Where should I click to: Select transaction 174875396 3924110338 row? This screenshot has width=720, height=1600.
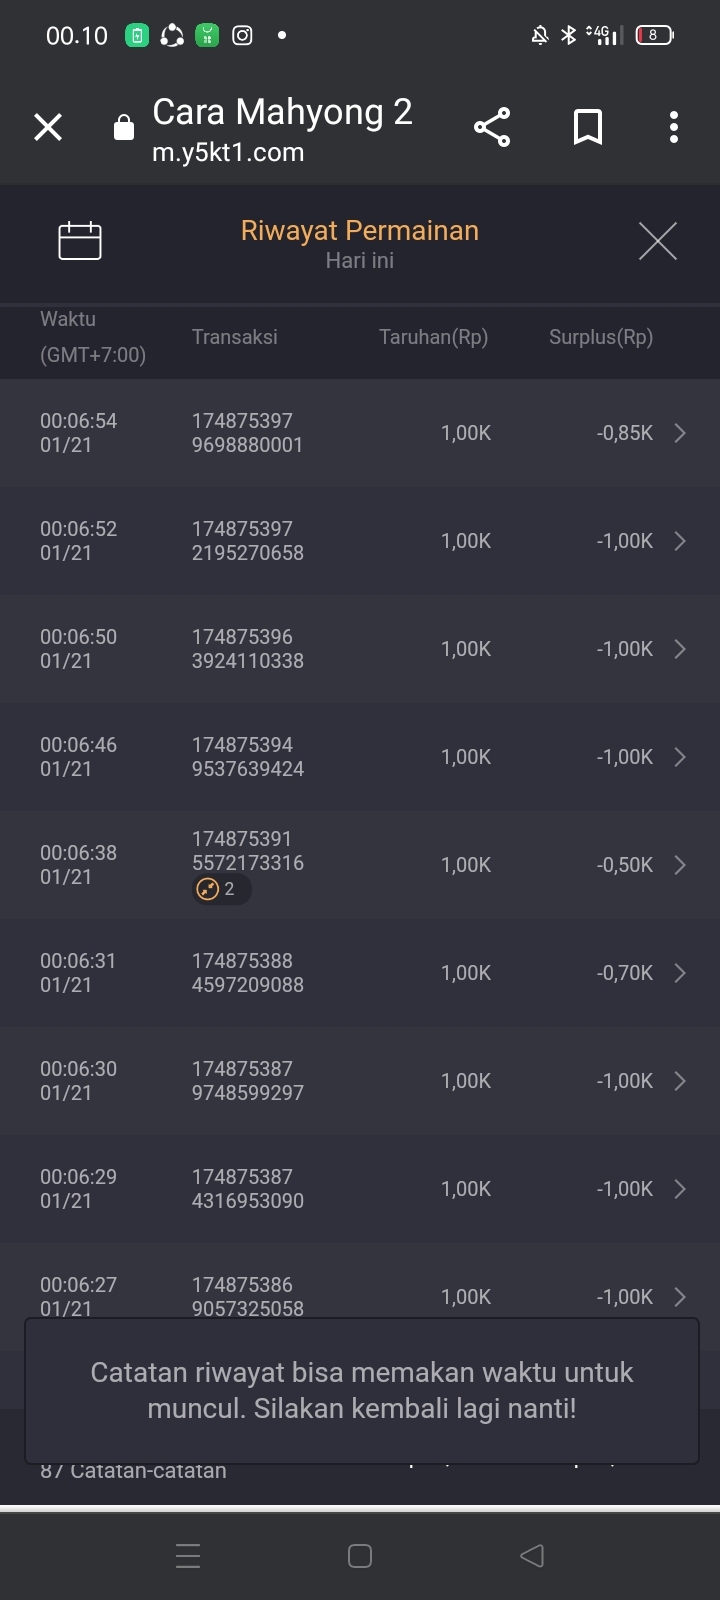(x=248, y=649)
